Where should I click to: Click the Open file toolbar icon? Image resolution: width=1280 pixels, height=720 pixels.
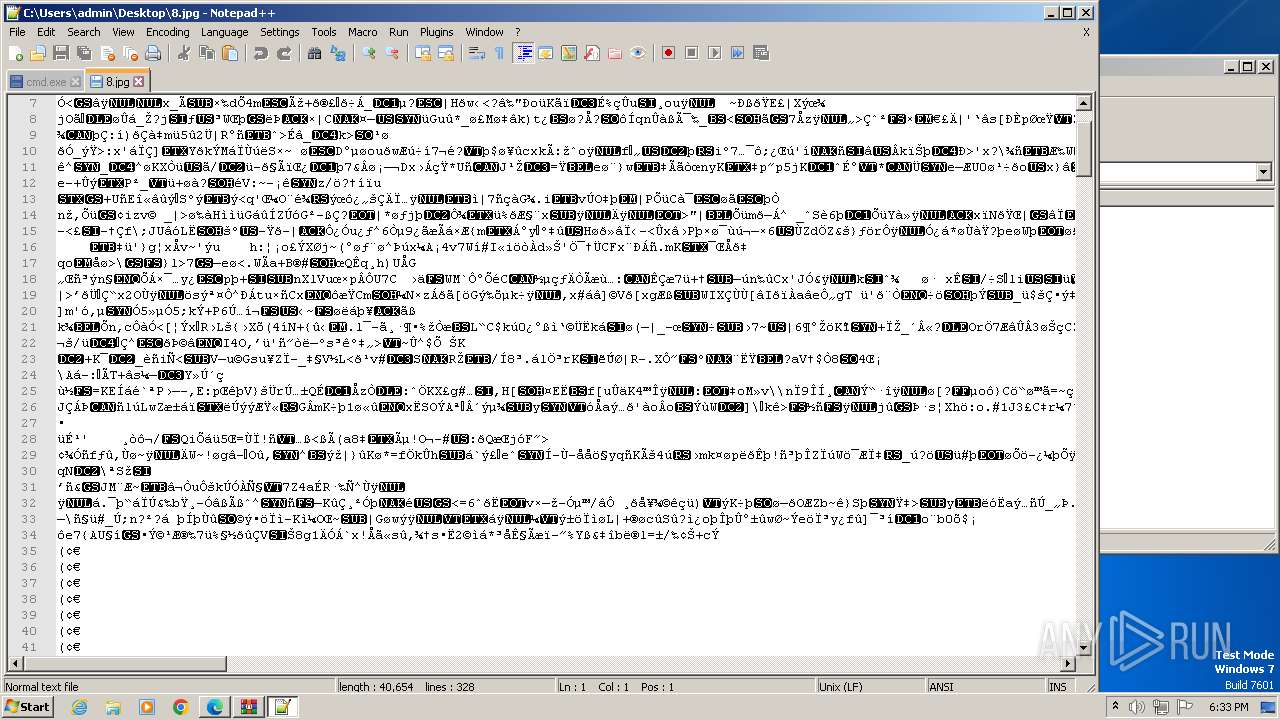(x=38, y=53)
